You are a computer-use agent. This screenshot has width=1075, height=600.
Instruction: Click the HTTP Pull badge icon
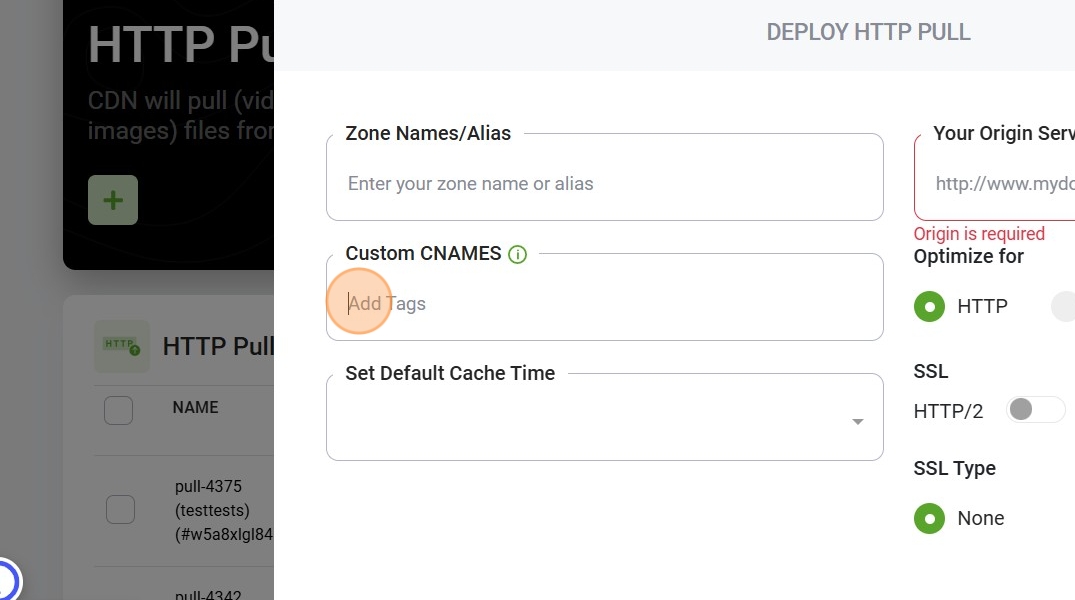coord(122,346)
